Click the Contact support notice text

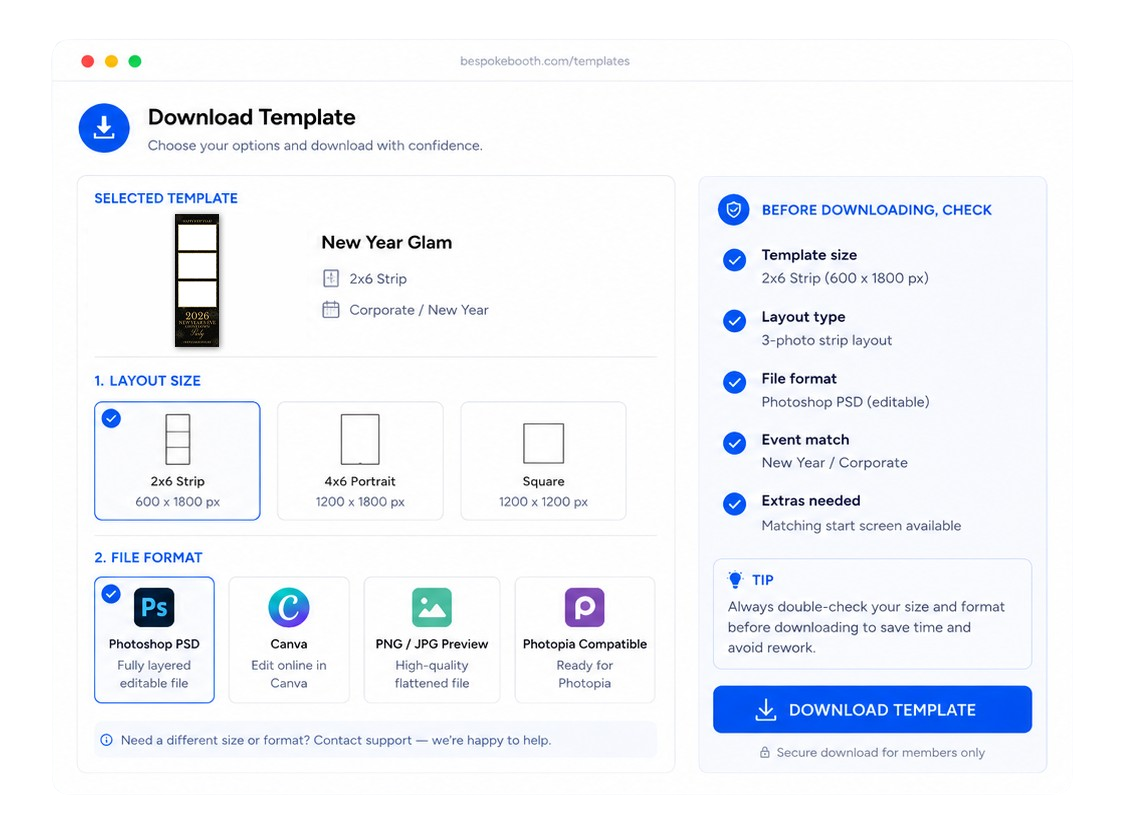click(336, 740)
